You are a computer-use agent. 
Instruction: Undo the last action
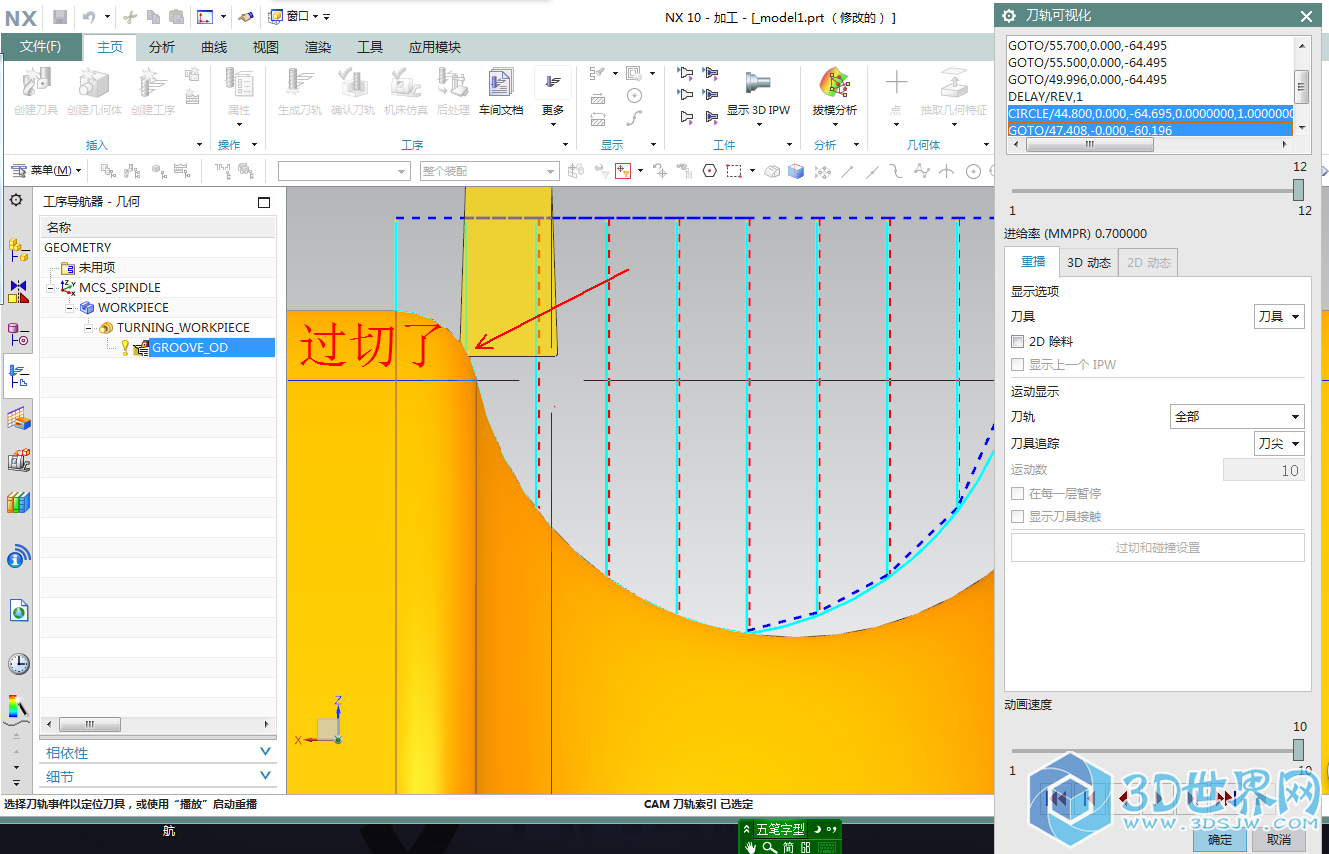(x=89, y=17)
